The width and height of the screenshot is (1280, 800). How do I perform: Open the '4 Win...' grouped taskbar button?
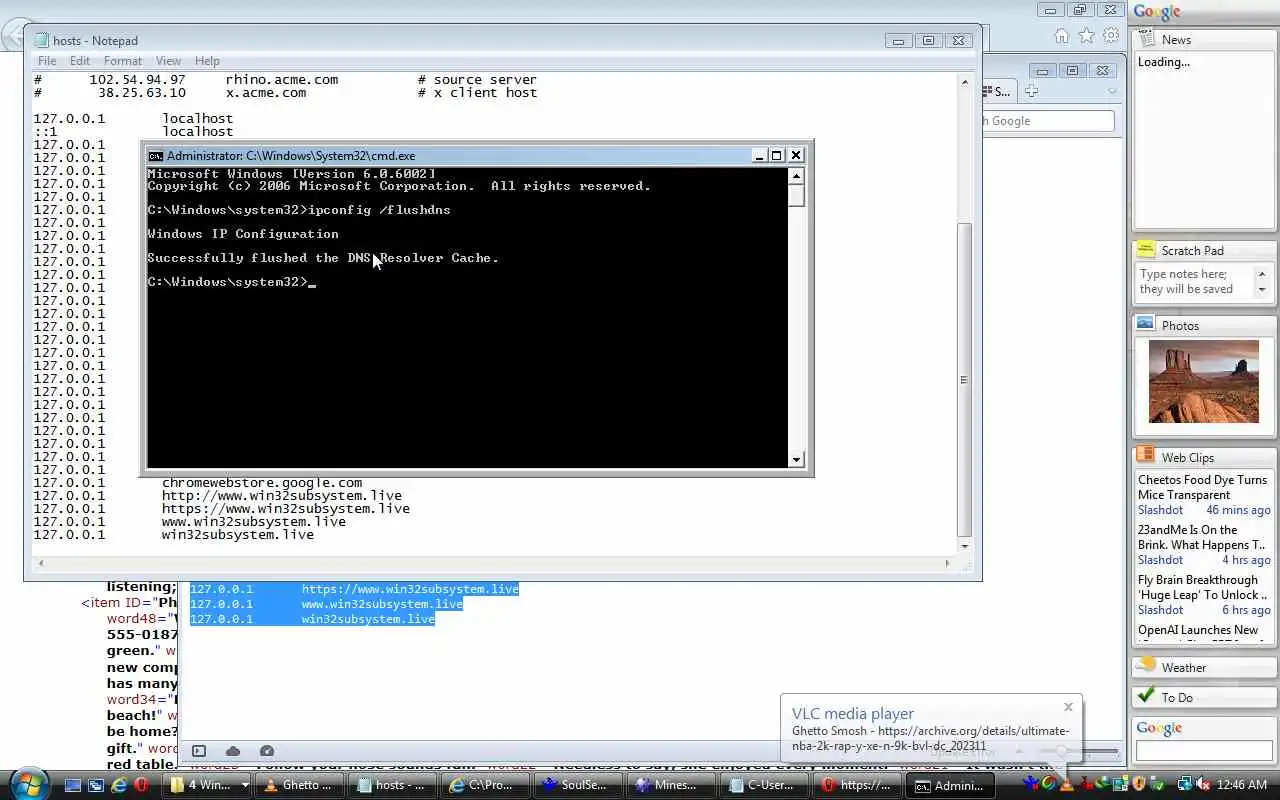(208, 785)
